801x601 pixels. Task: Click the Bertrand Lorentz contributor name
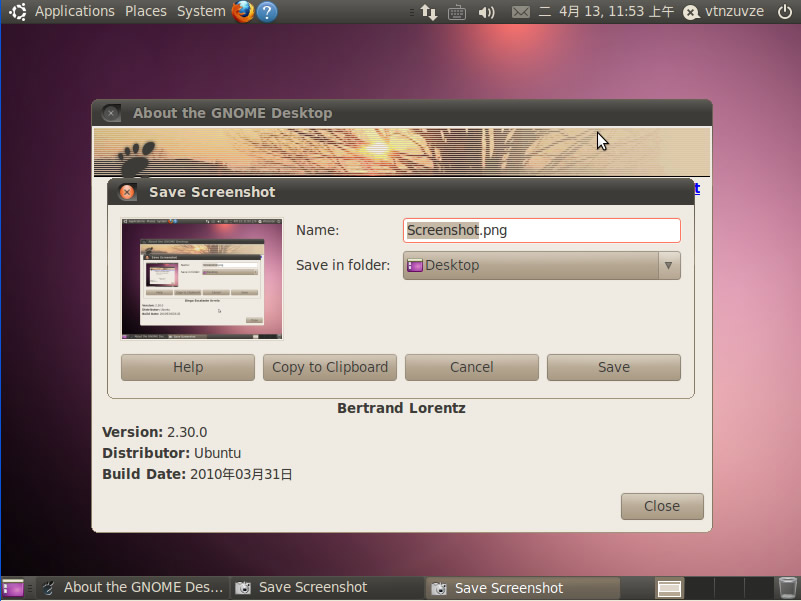[402, 408]
